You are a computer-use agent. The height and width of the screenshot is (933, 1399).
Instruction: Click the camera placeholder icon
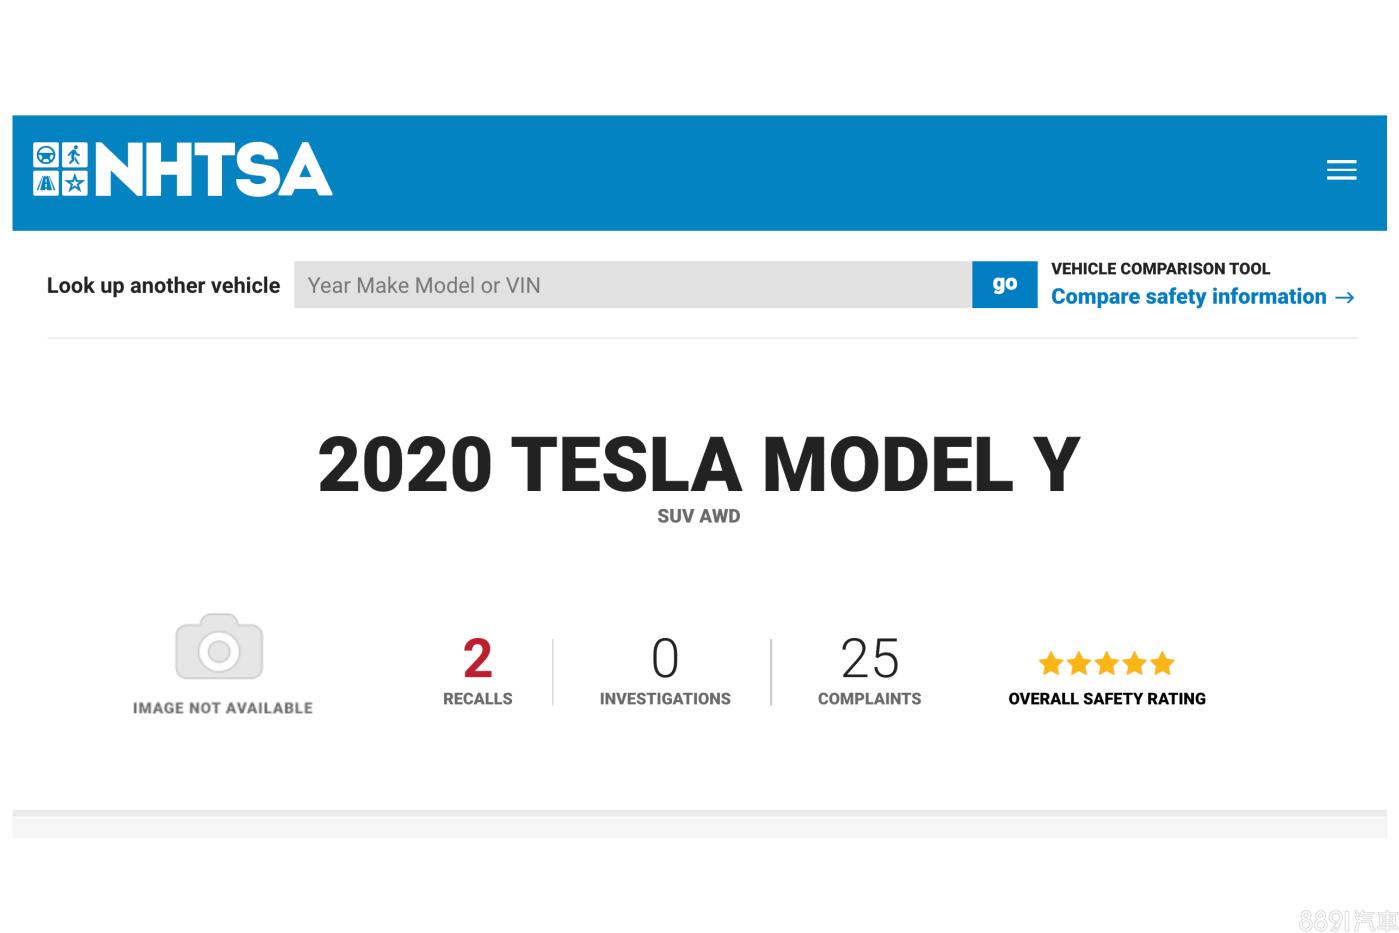point(219,647)
